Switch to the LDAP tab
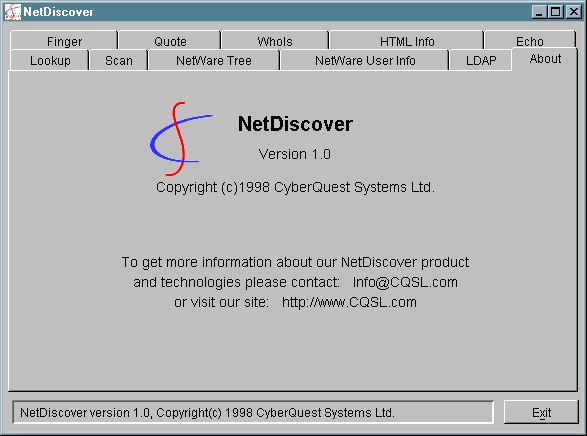Screen dimensions: 587x436 point(481,60)
